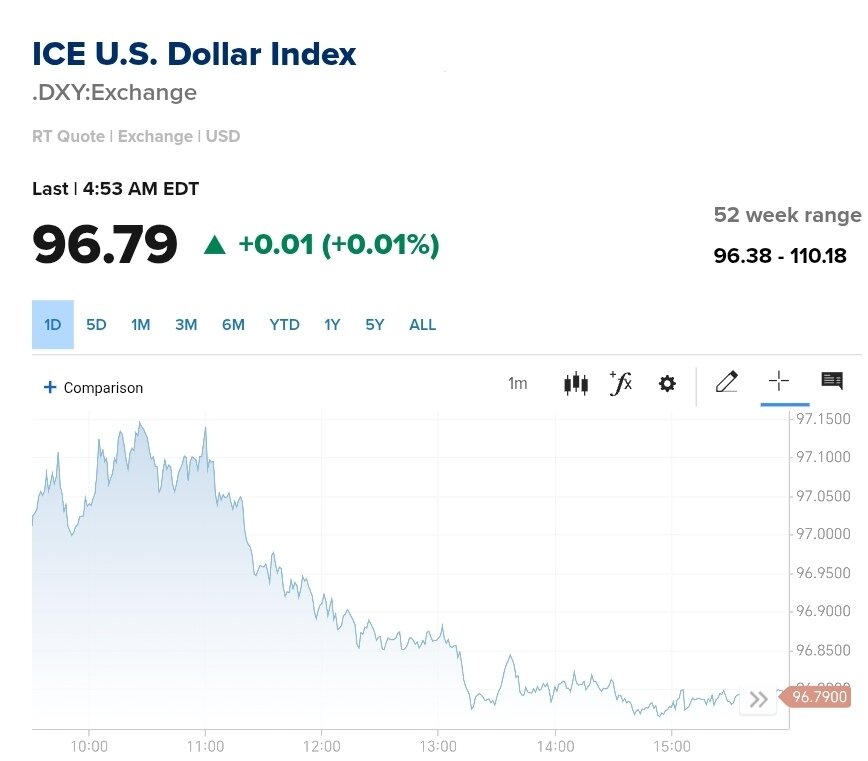Click the double-arrow scroll-to-latest button
868x761 pixels.
758,699
